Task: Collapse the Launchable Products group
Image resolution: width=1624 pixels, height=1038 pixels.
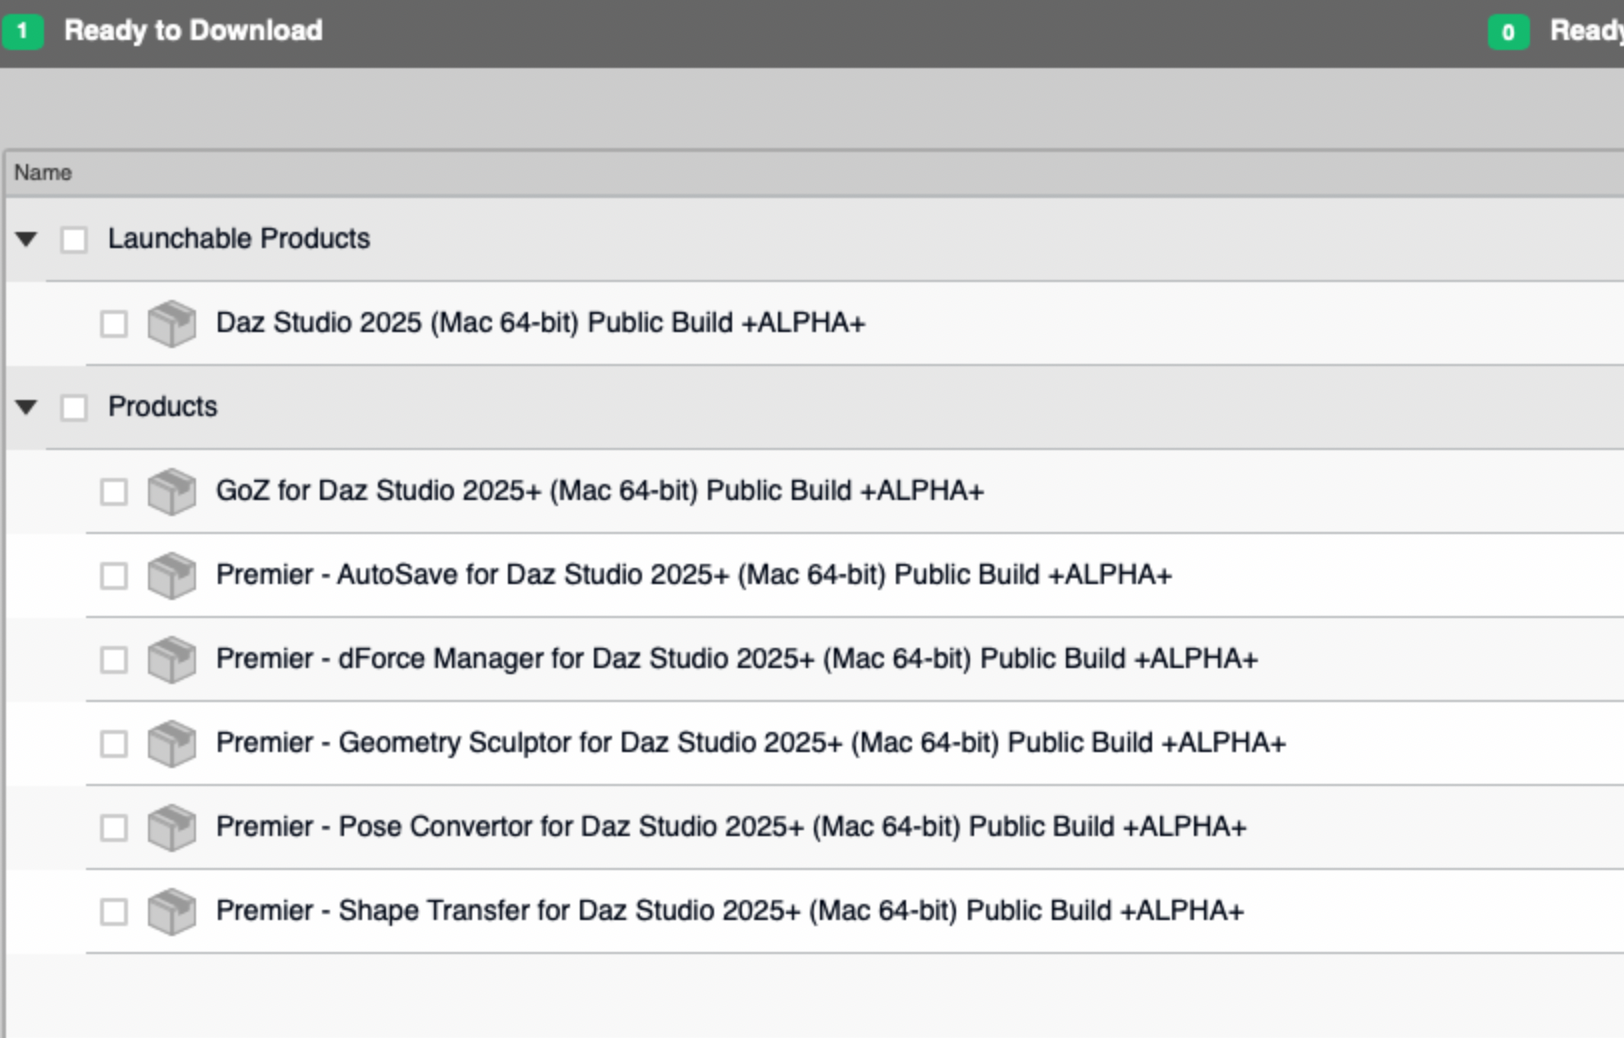Action: pyautogui.click(x=27, y=240)
